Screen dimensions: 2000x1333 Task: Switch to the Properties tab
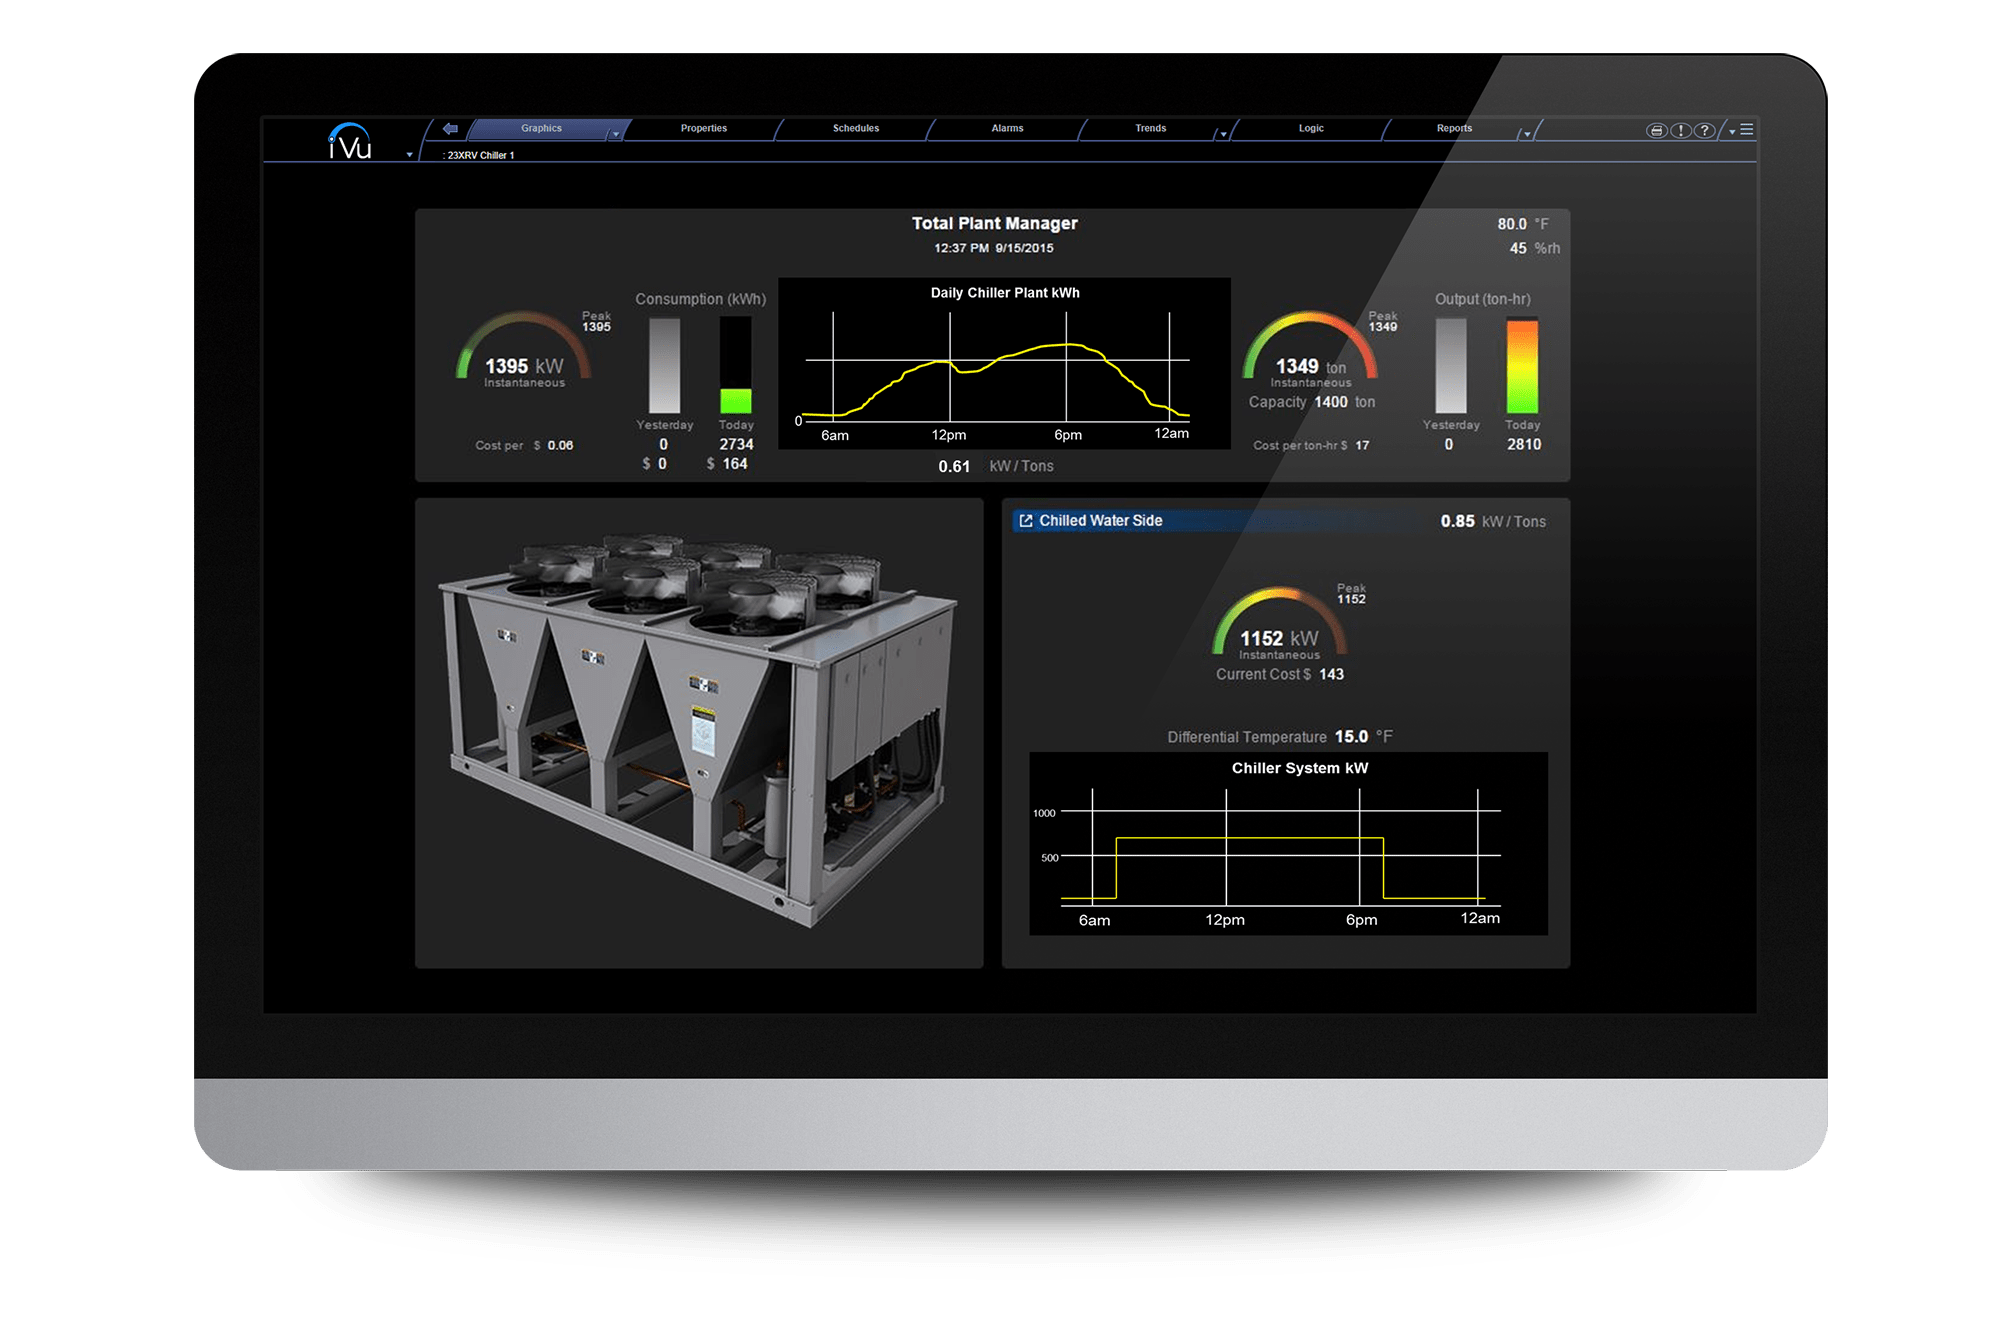pyautogui.click(x=704, y=129)
